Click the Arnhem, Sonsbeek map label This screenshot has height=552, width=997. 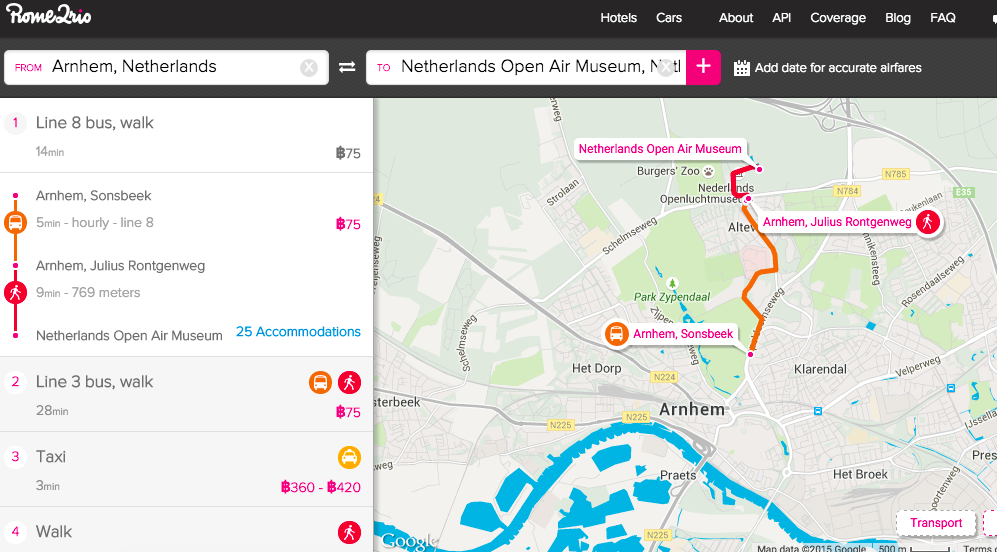(683, 334)
